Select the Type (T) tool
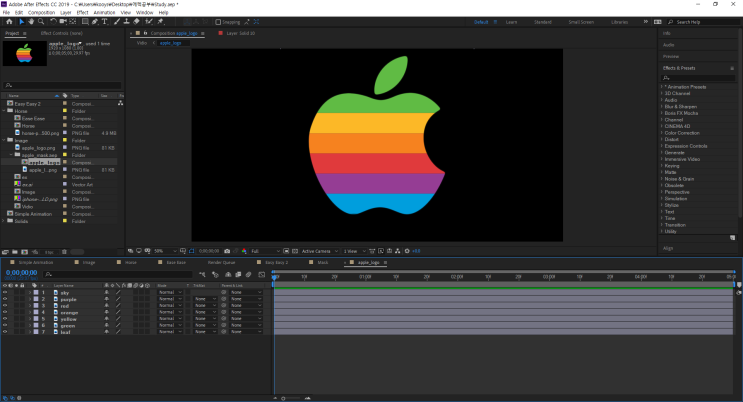This screenshot has width=743, height=402. click(105, 22)
